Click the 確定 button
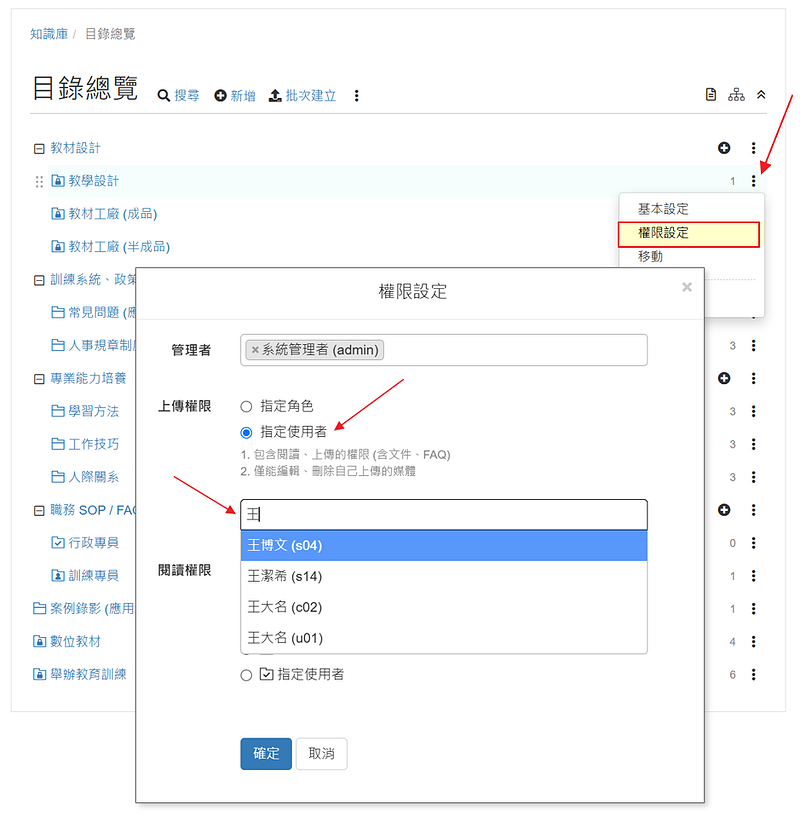Screen dimensions: 800x815 click(266, 754)
